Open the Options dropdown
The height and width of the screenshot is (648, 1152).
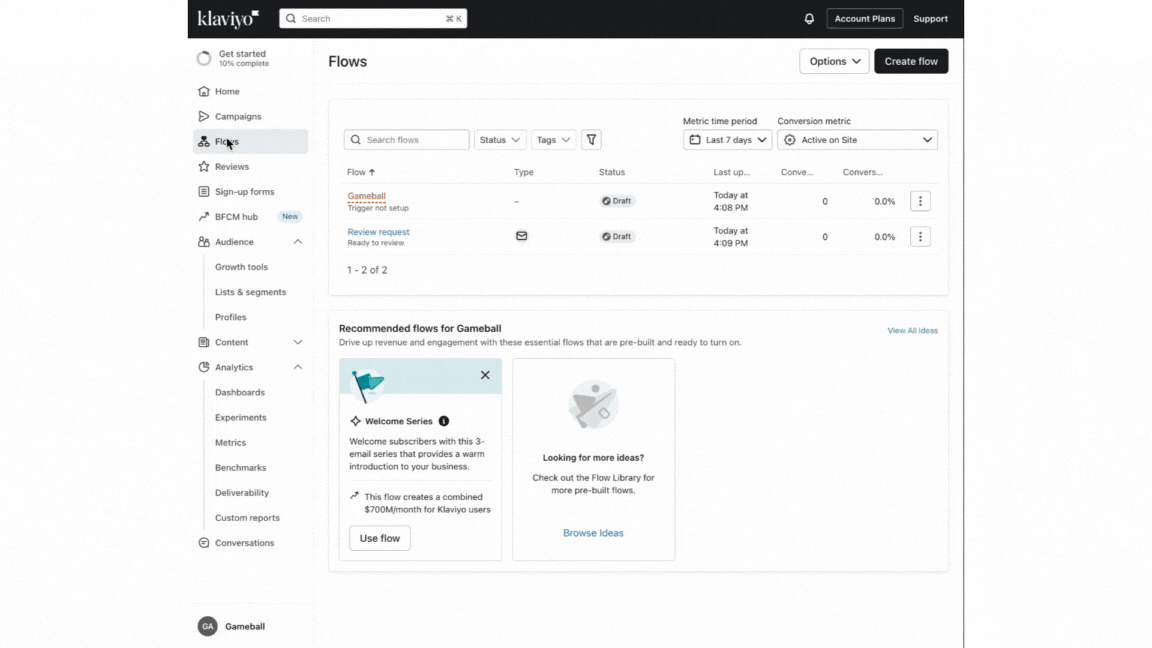click(x=834, y=61)
